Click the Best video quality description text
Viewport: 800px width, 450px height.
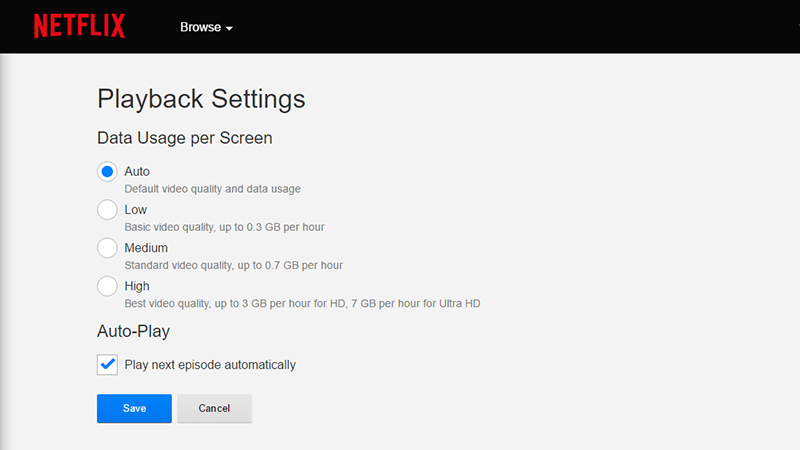[303, 304]
